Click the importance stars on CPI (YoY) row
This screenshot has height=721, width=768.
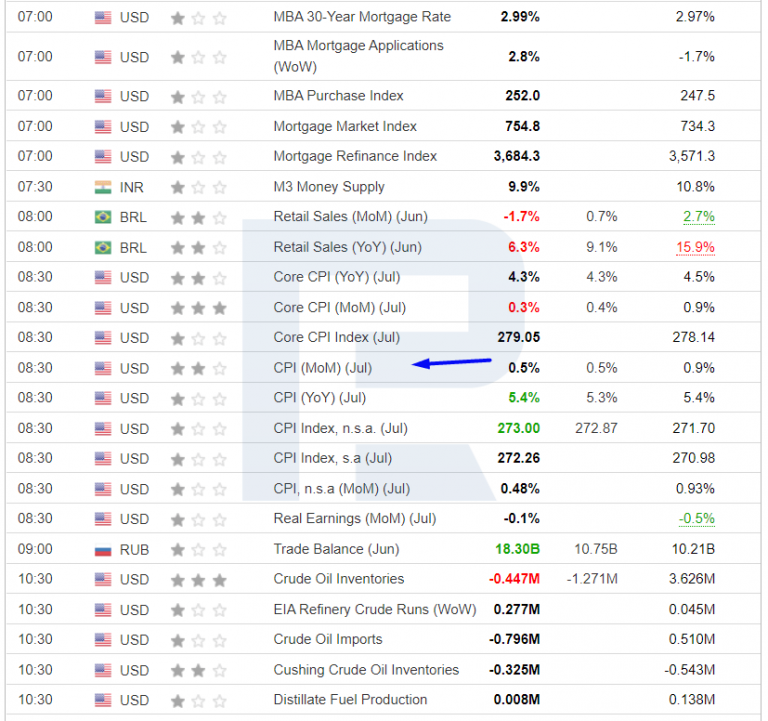199,398
